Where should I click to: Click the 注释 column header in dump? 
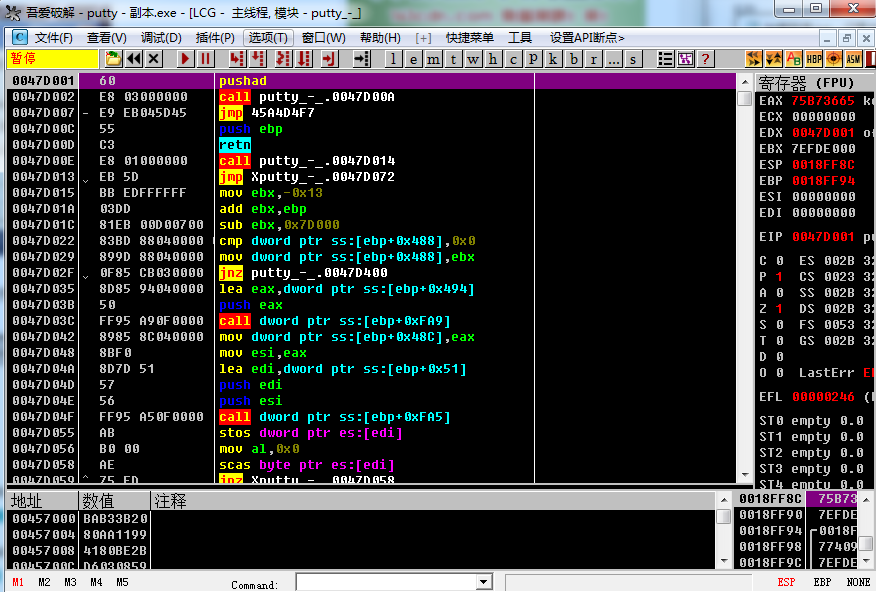pyautogui.click(x=170, y=500)
